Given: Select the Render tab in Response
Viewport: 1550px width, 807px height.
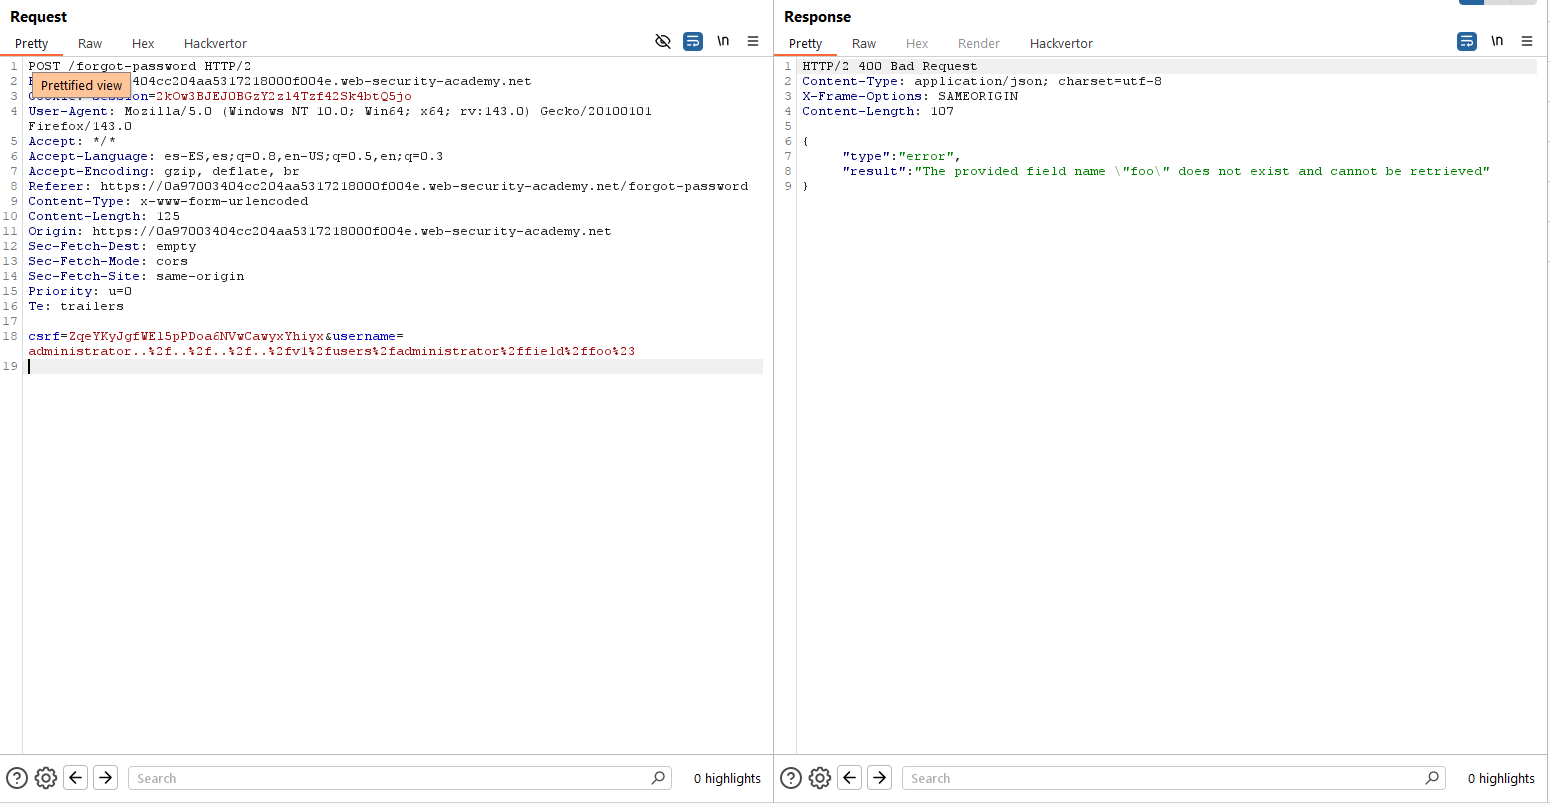Looking at the screenshot, I should (x=979, y=43).
